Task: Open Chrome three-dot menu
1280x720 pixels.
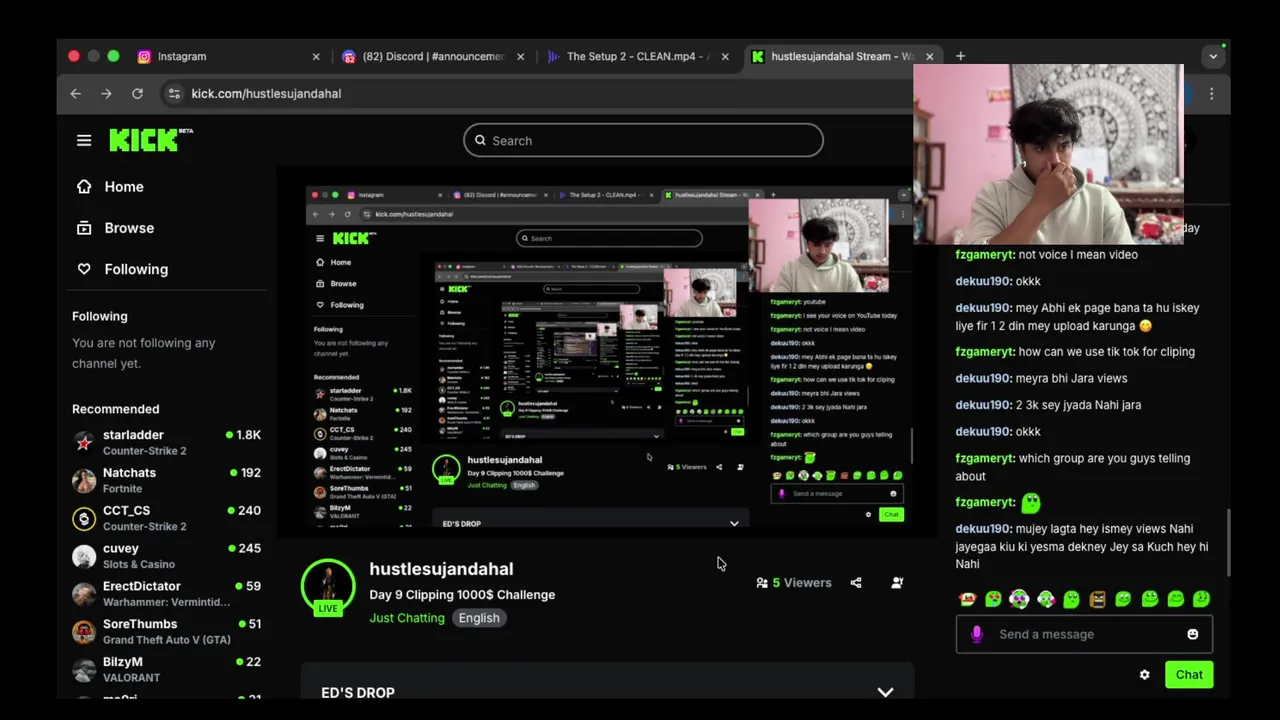Action: coord(1211,93)
